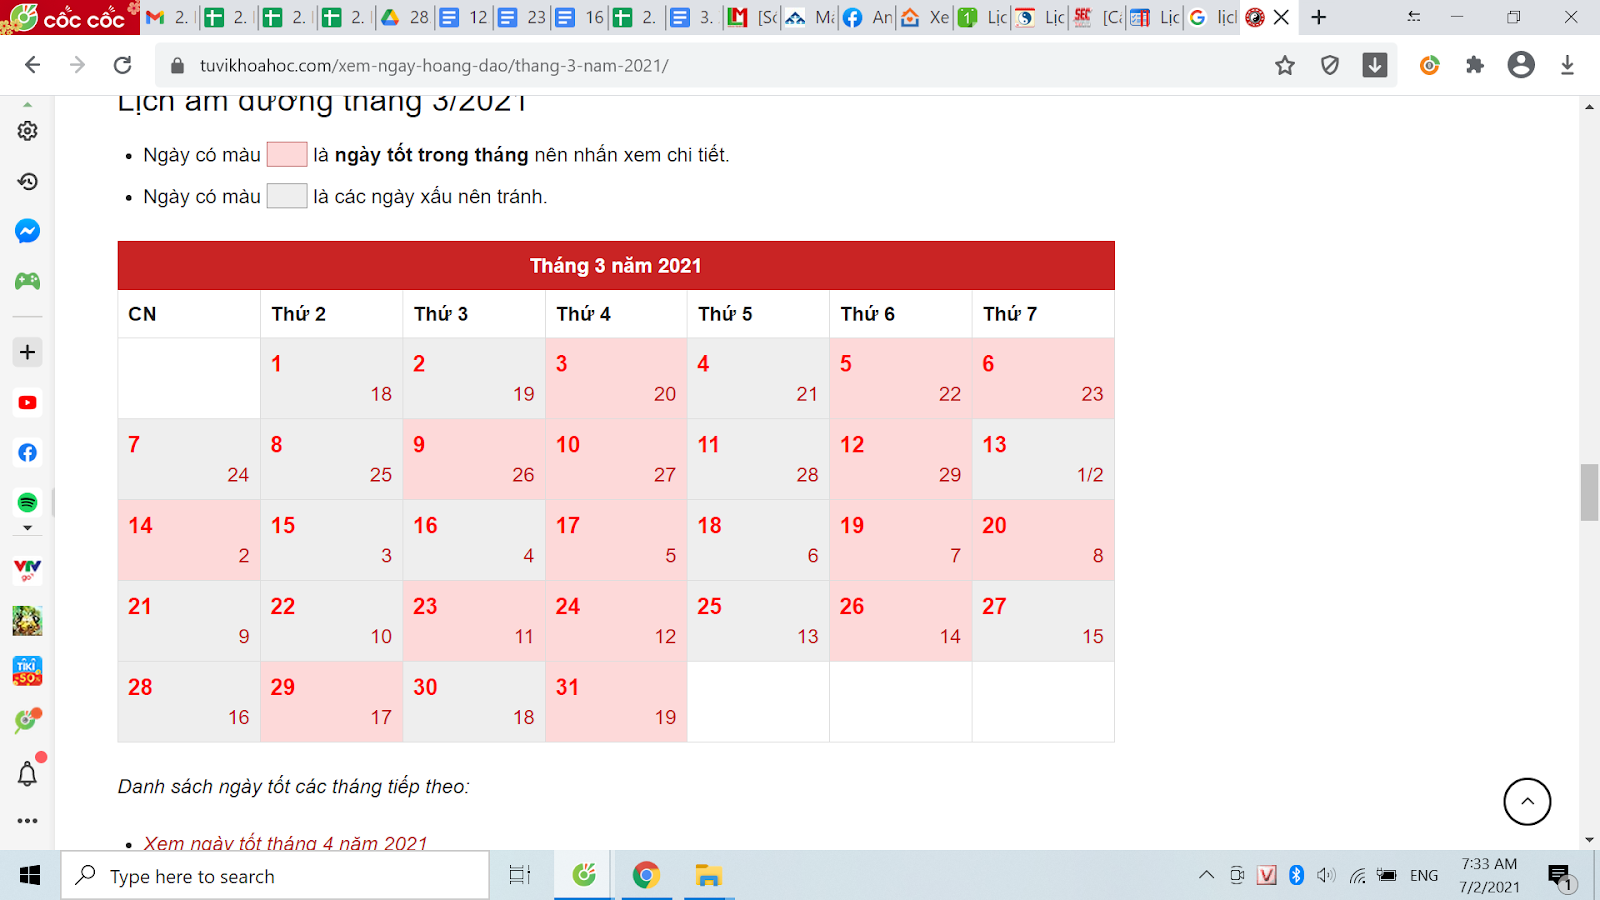Viewport: 1600px width, 900px height.
Task: Show hidden system tray icons
Action: pyautogui.click(x=1206, y=876)
